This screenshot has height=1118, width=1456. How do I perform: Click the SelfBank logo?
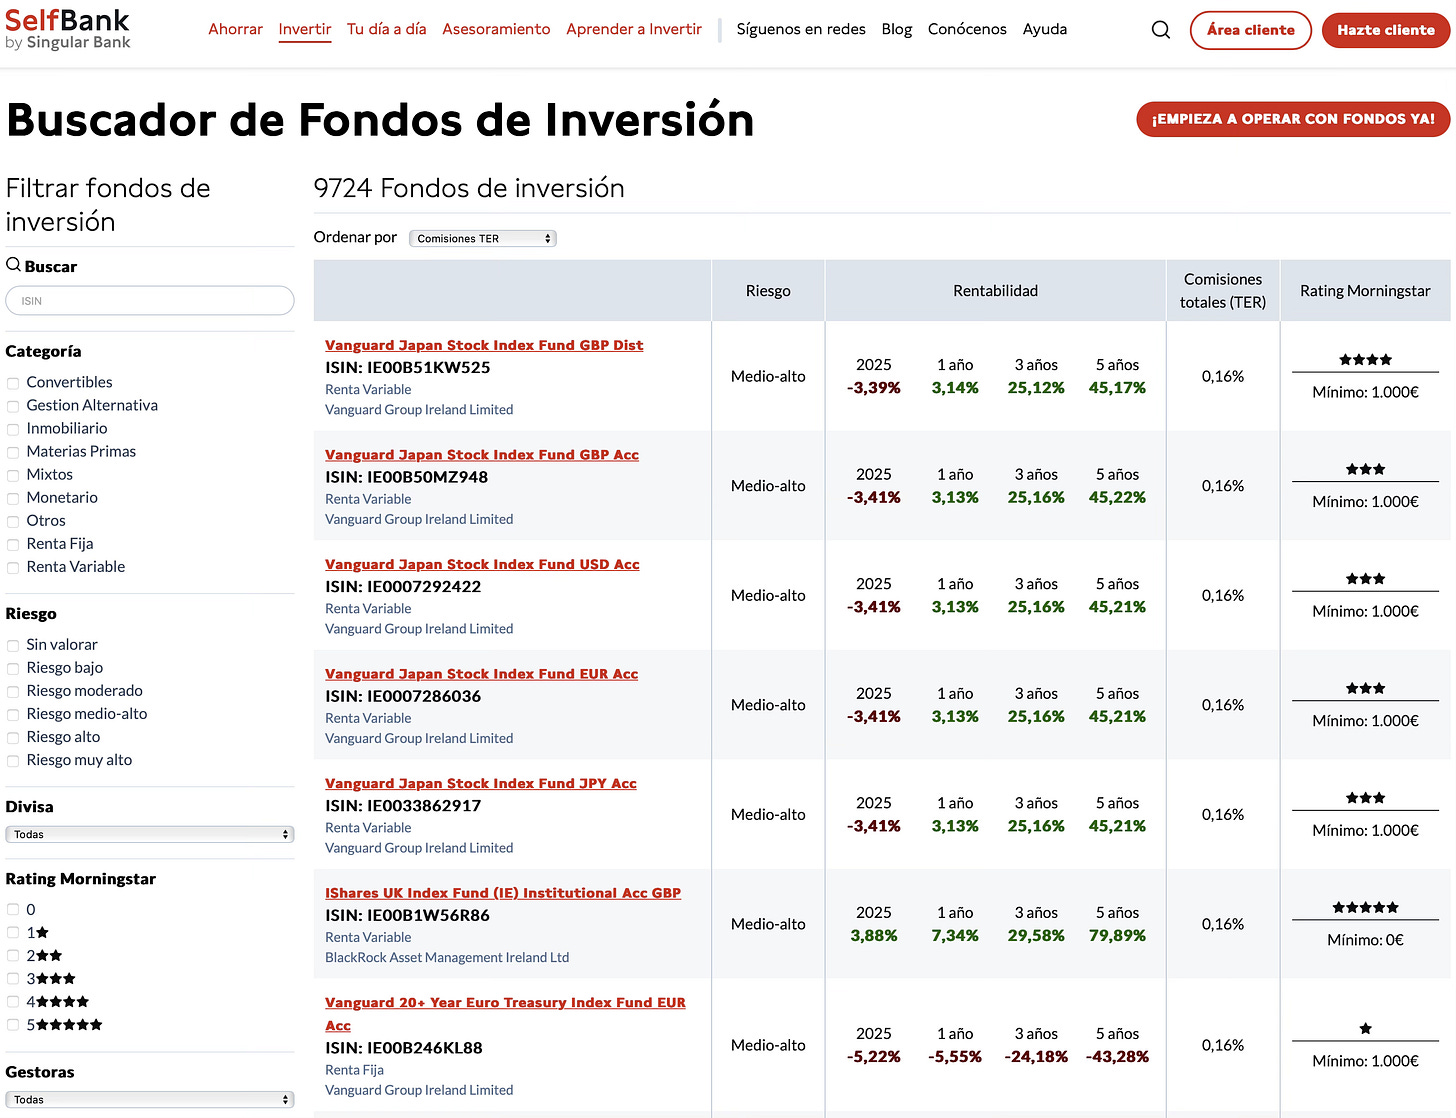point(68,29)
